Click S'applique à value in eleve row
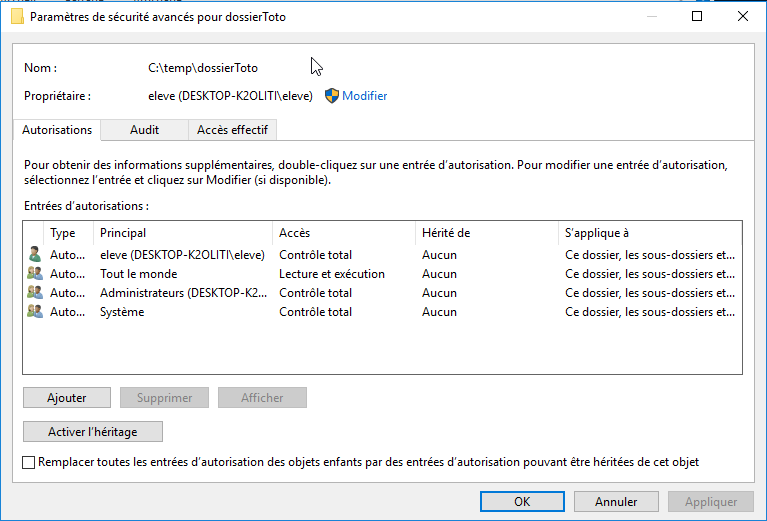767x521 pixels. tap(650, 255)
